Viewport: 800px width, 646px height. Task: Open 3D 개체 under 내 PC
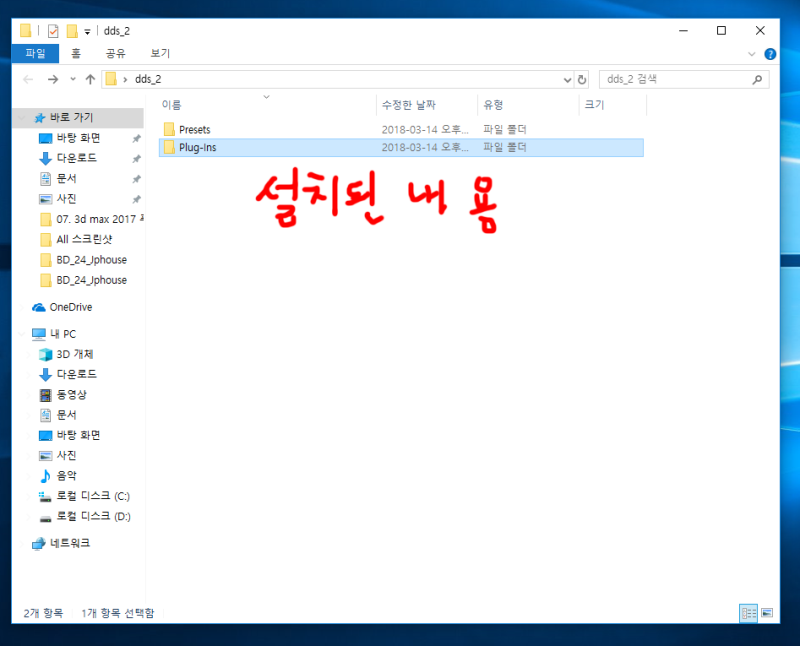(x=74, y=354)
